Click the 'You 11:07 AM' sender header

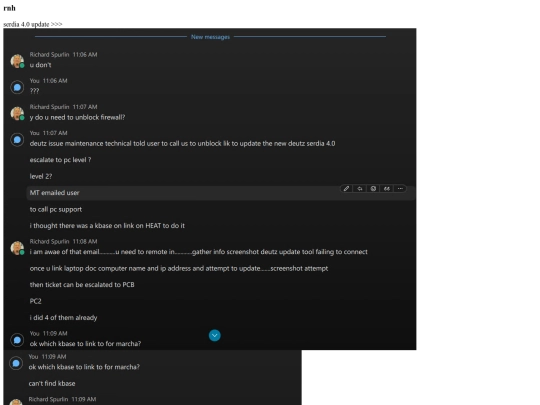48,133
